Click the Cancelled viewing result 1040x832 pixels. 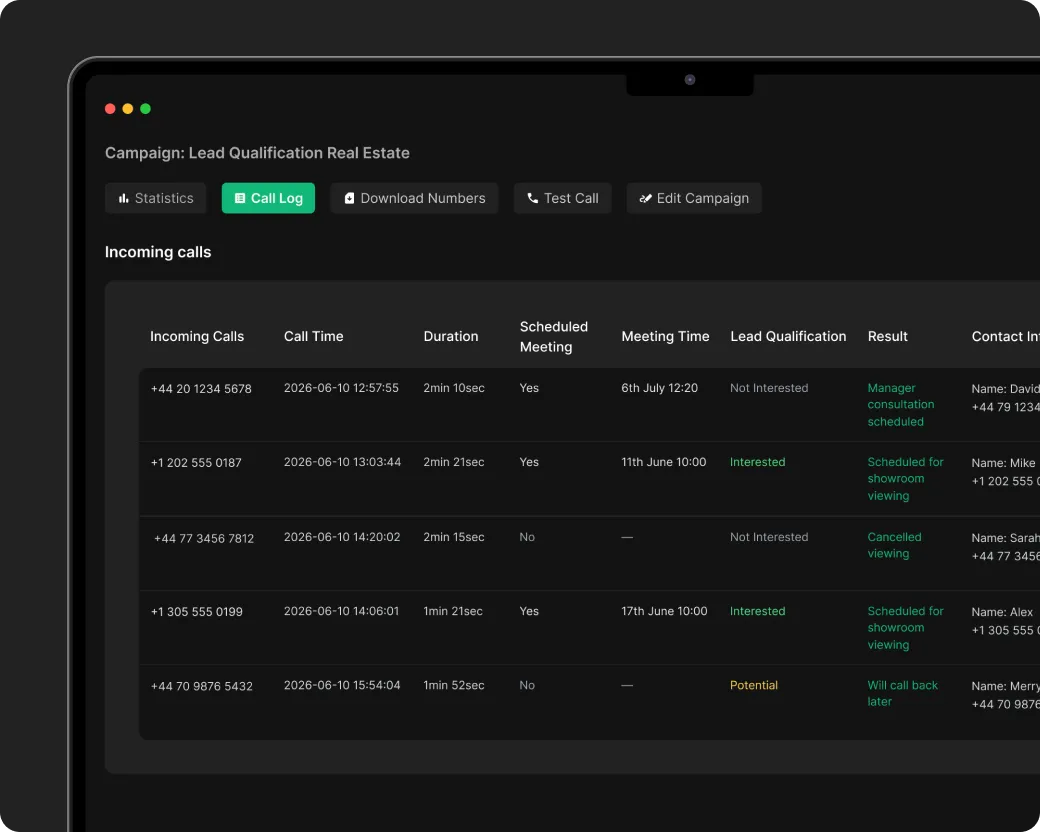pos(895,545)
